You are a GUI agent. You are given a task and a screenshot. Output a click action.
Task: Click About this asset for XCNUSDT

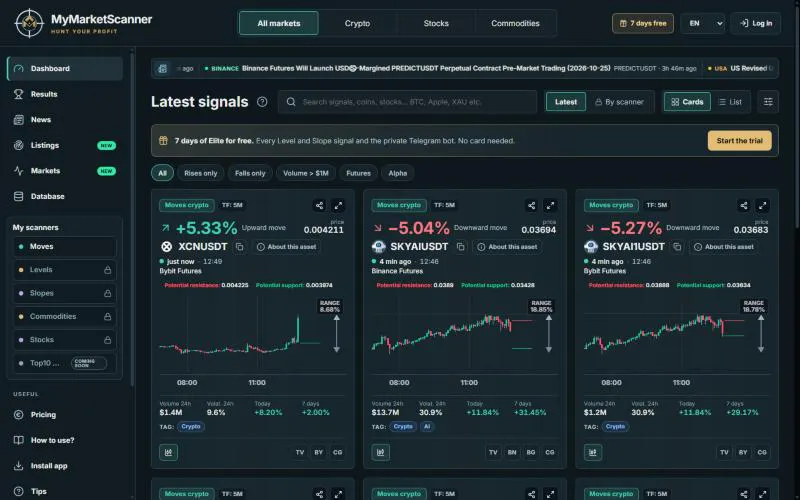point(286,247)
